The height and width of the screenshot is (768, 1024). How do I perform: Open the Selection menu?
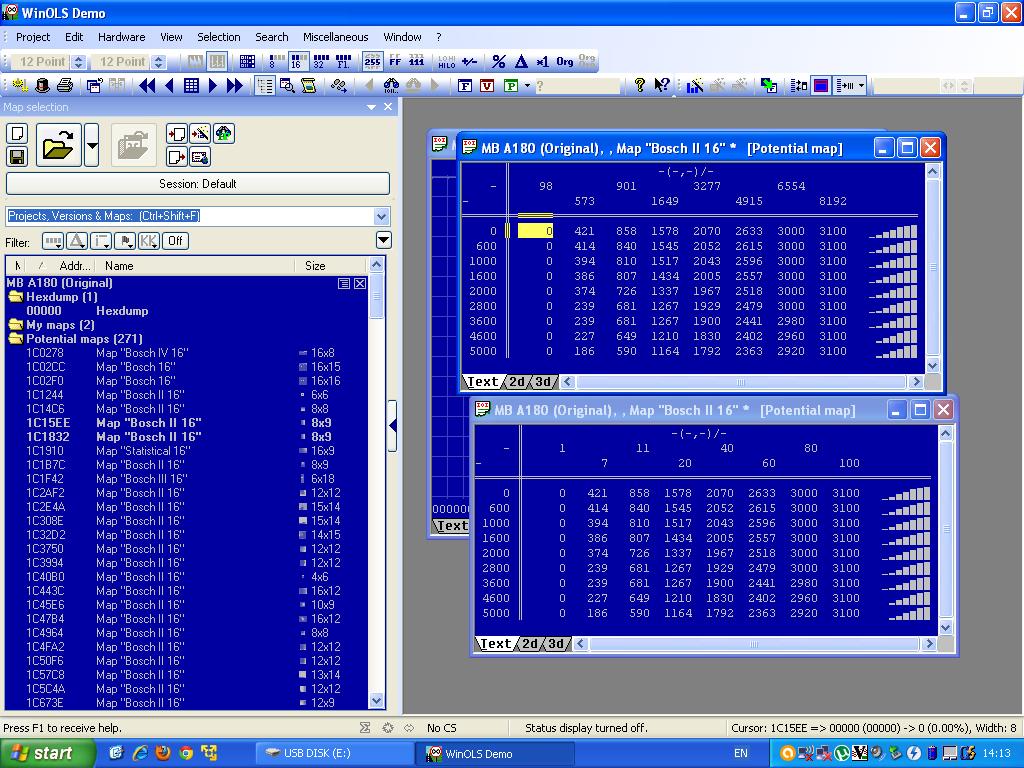(x=219, y=37)
